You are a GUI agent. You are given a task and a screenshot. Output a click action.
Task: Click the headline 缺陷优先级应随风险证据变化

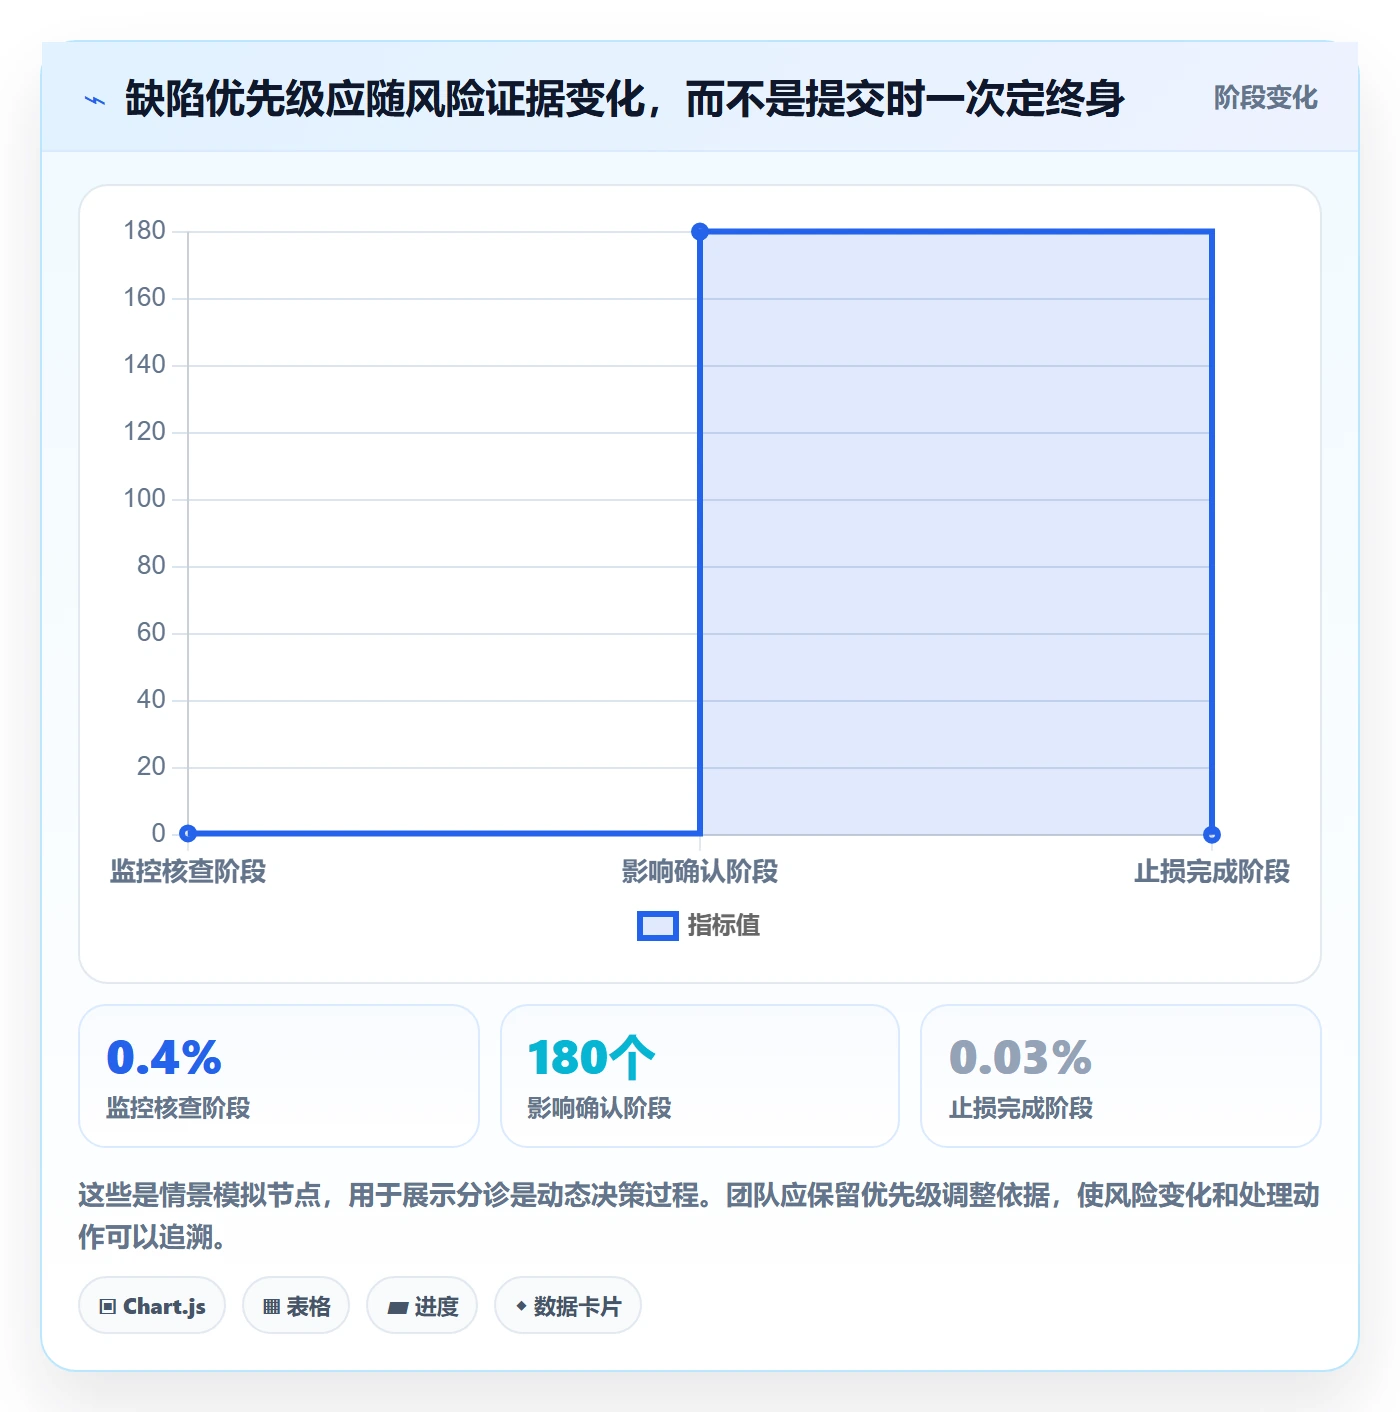(385, 99)
